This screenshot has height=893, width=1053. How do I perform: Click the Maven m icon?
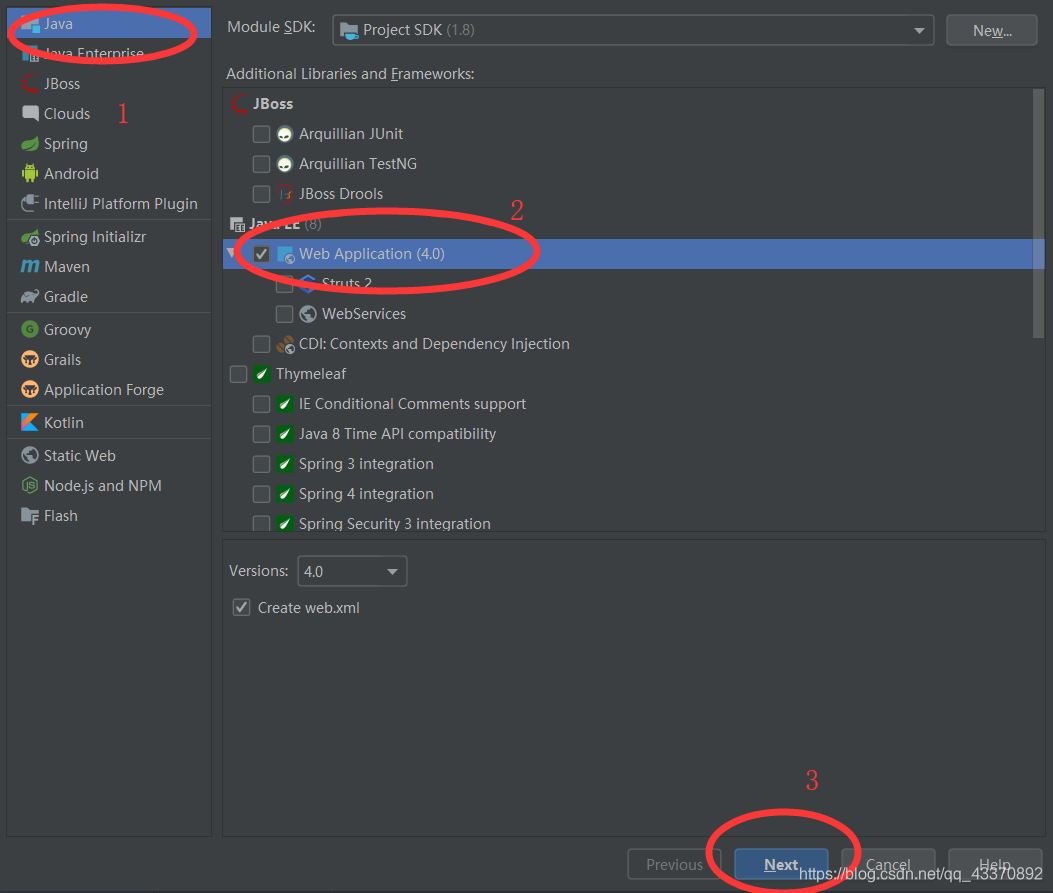click(x=30, y=267)
